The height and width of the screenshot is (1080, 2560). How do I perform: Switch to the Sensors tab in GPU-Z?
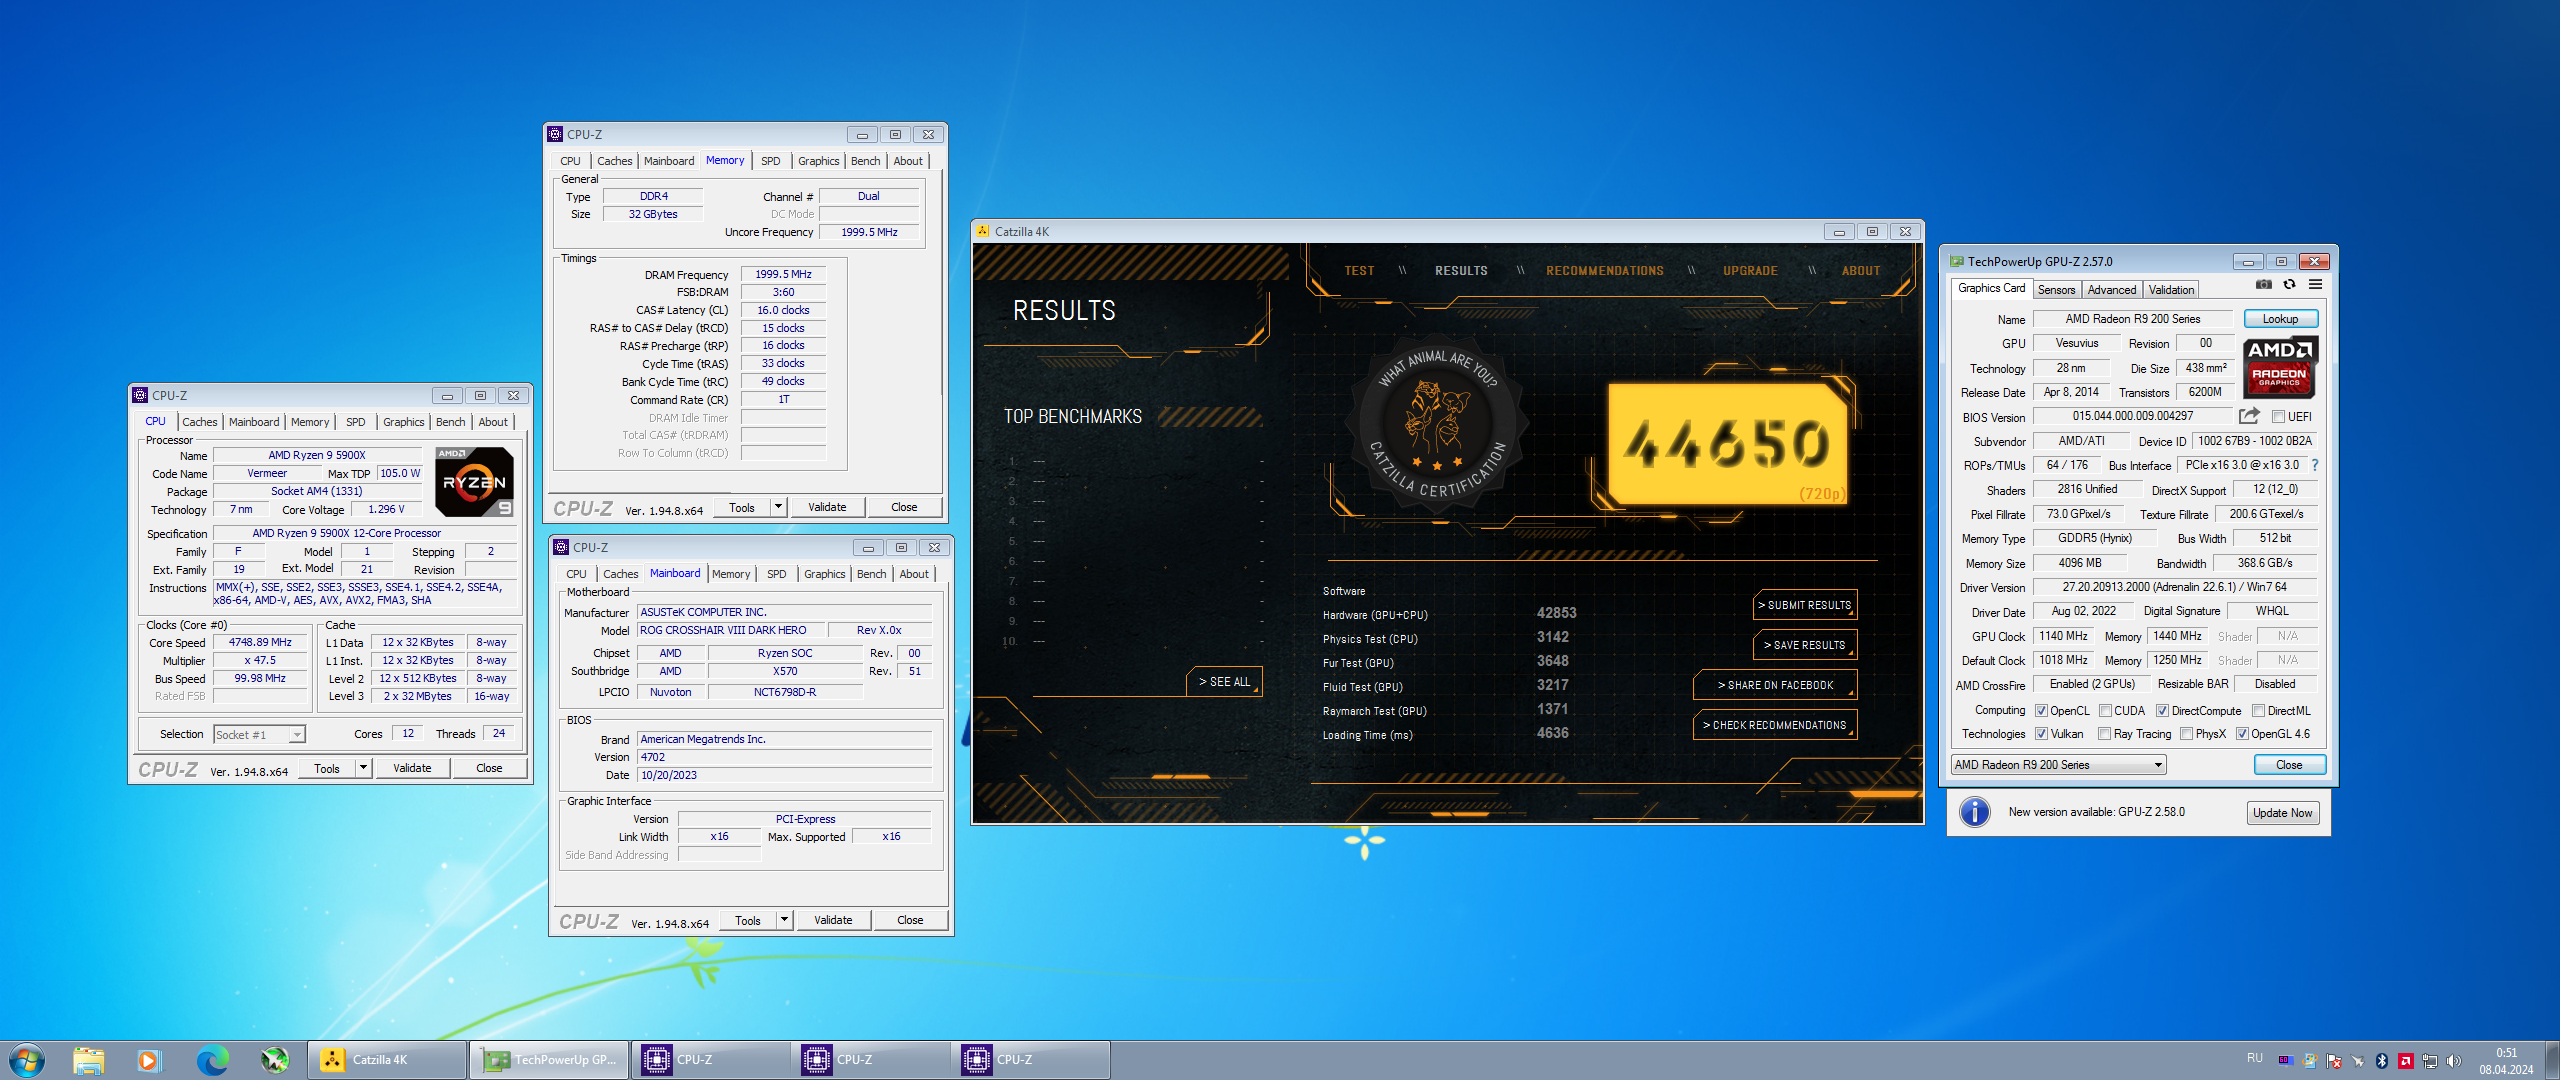[x=2057, y=290]
